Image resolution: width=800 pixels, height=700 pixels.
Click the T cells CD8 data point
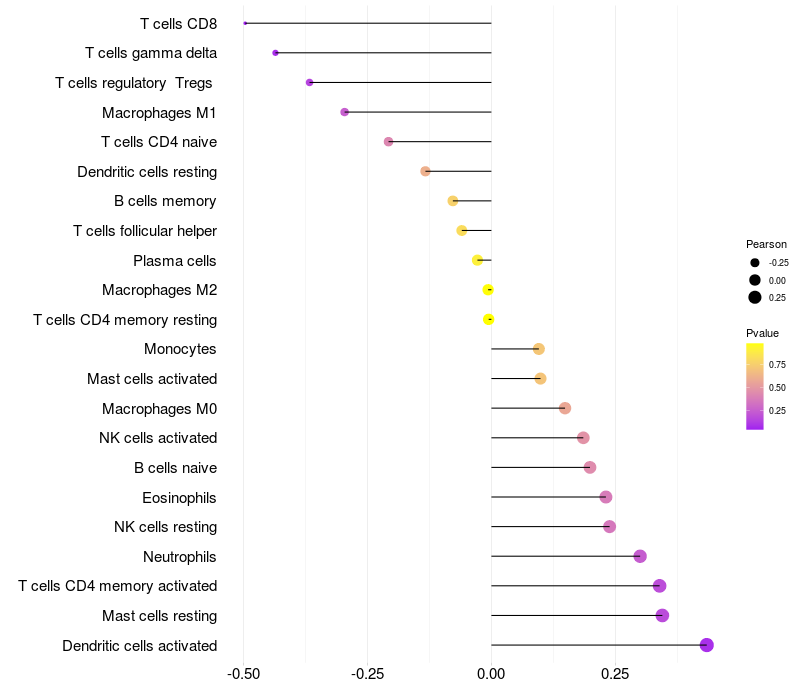point(245,23)
